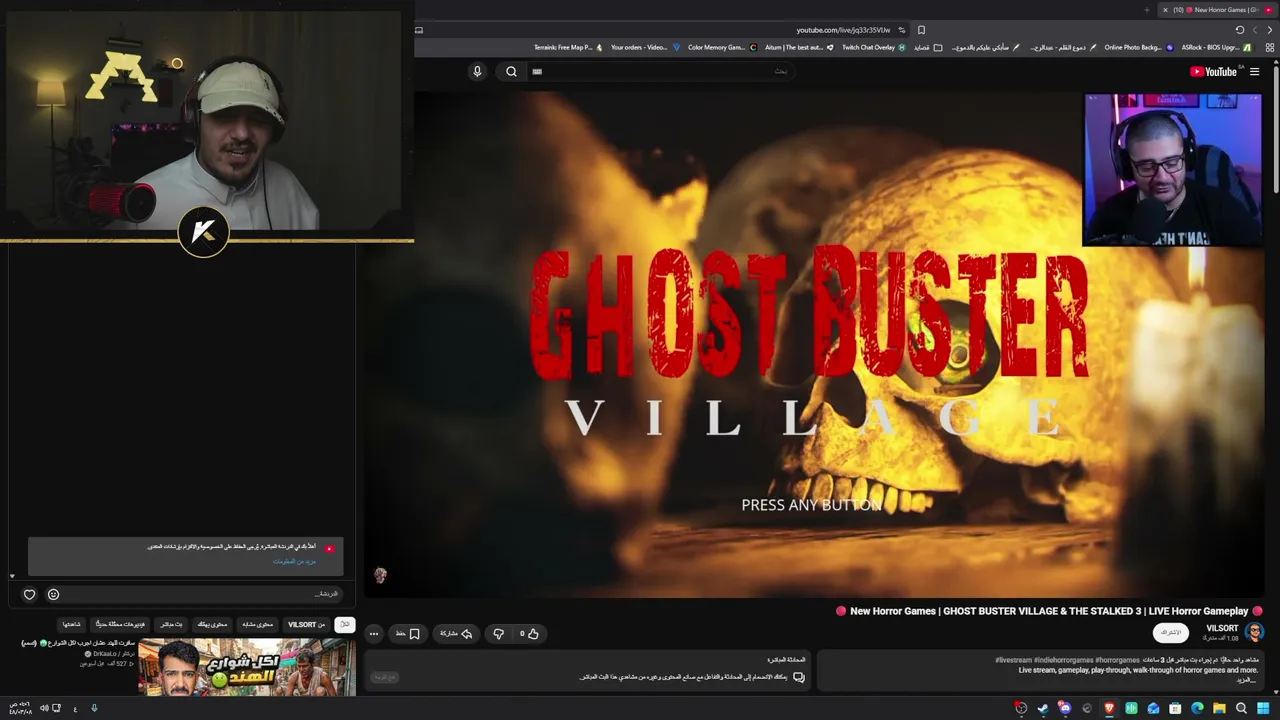
Task: Open Microsoft Store from the taskbar
Action: [x=1175, y=708]
